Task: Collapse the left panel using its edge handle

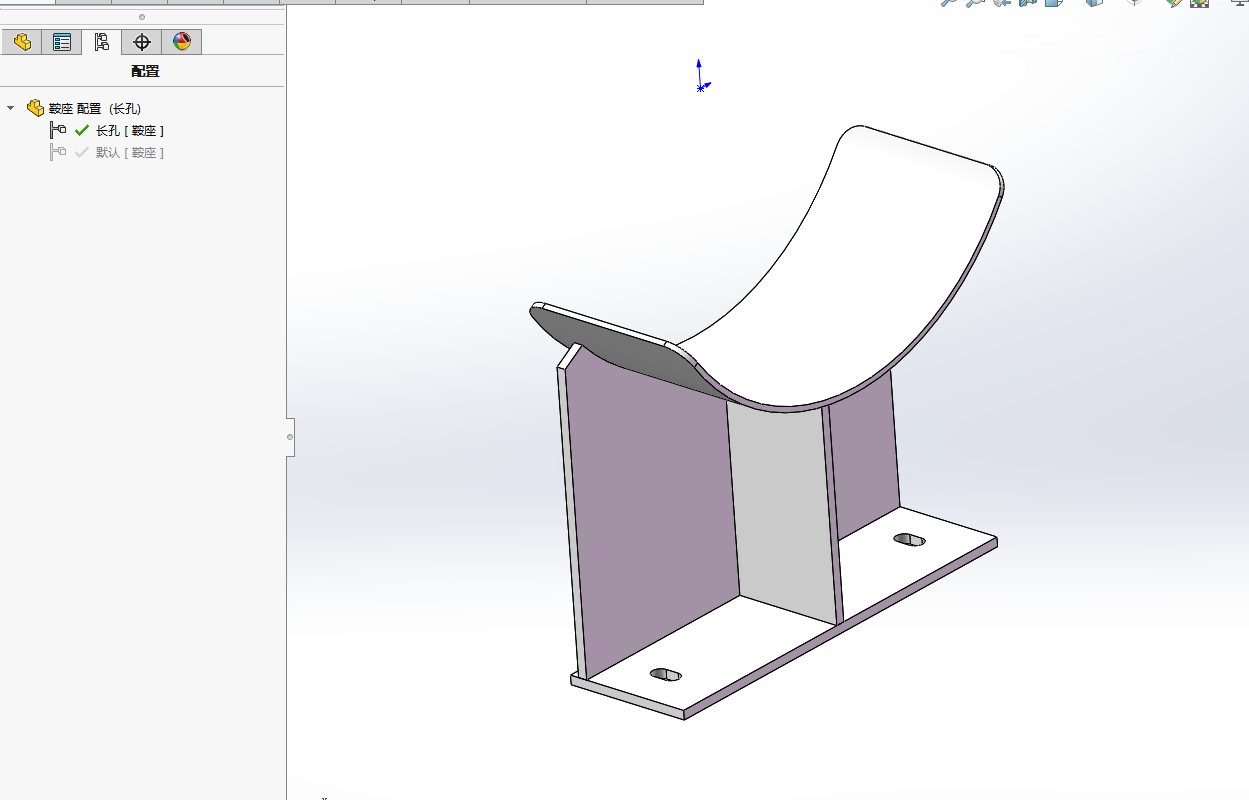Action: coord(290,437)
